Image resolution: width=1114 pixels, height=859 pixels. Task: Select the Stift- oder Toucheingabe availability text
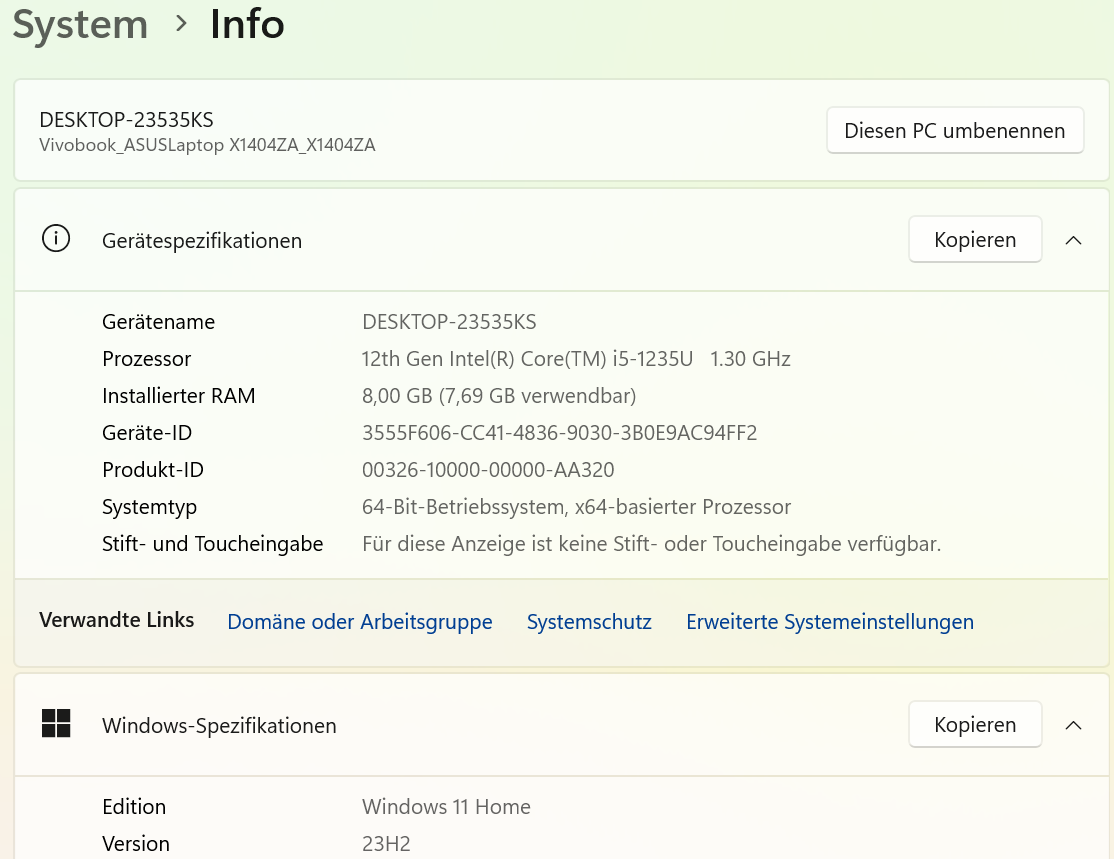click(x=651, y=544)
